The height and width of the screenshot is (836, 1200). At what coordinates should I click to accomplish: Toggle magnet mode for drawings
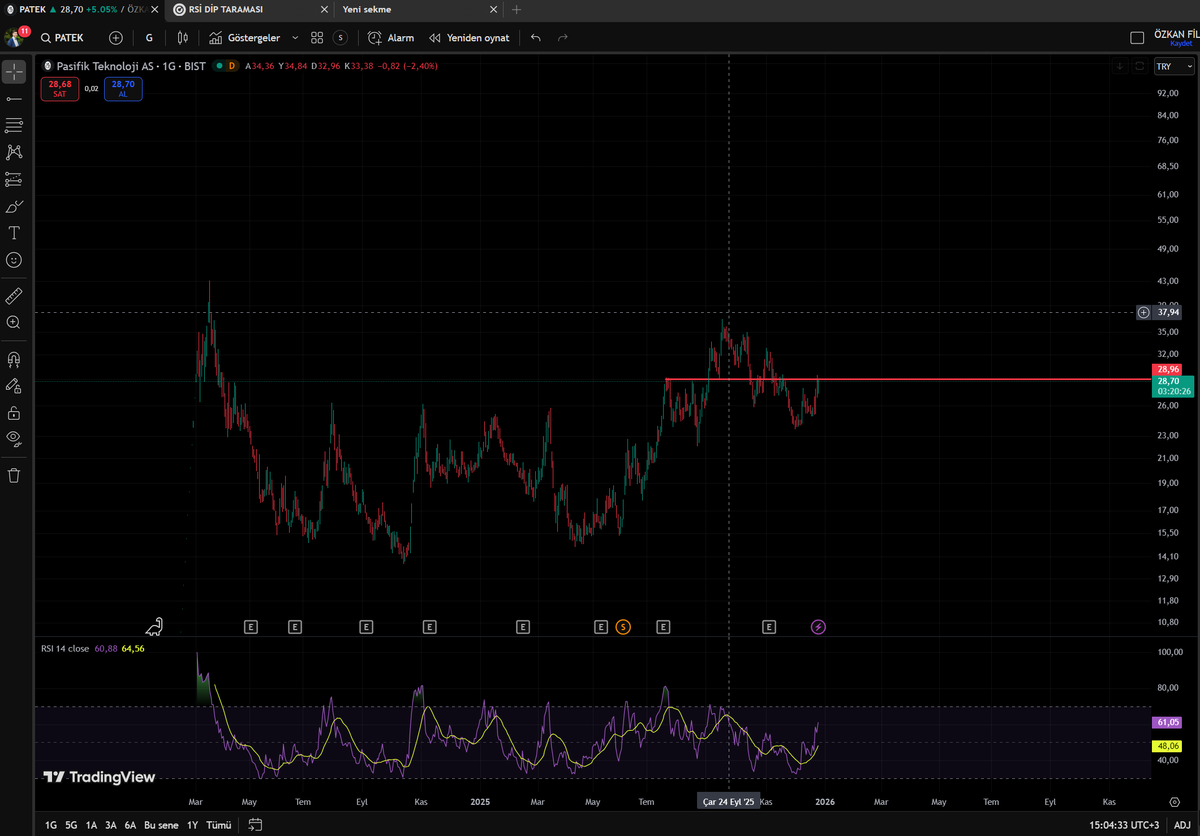tap(14, 359)
